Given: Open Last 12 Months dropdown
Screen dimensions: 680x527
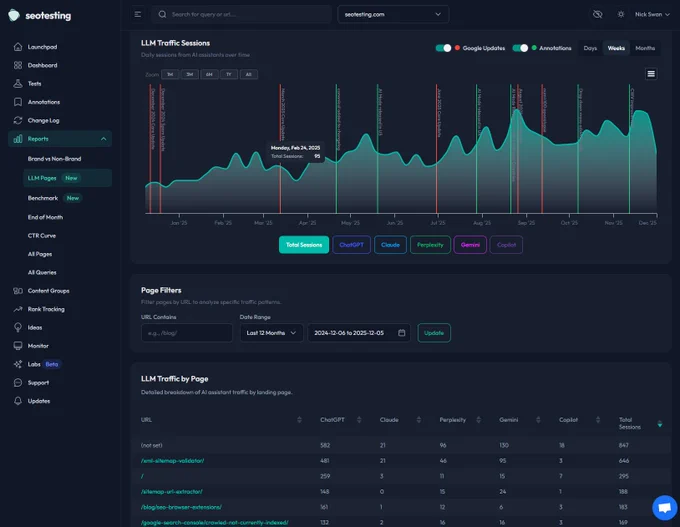Looking at the screenshot, I should coord(271,333).
